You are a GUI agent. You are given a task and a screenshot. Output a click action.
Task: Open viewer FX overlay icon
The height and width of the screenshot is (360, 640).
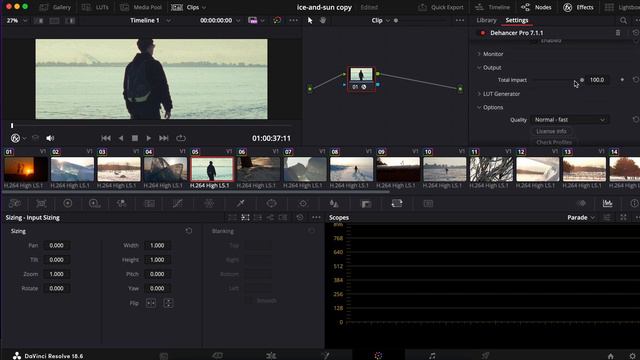pos(16,138)
